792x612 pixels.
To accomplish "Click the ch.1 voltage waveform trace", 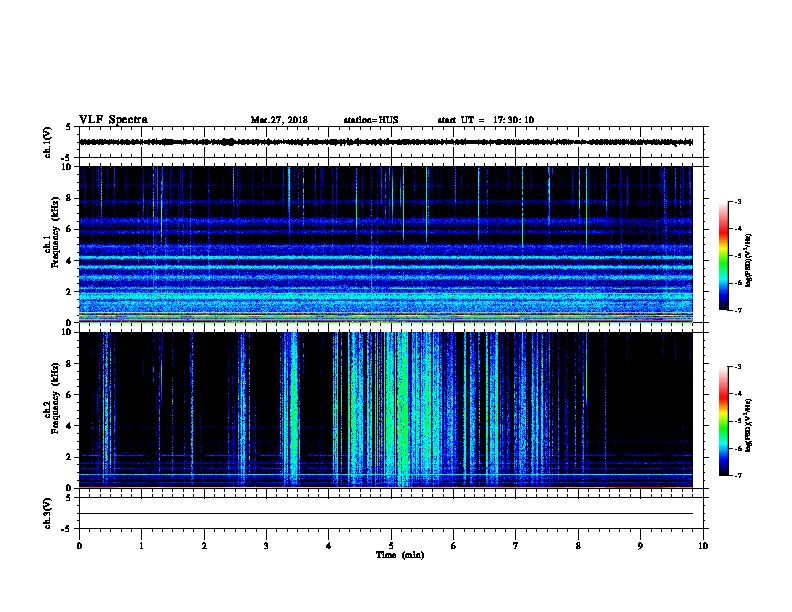I will 386,142.
